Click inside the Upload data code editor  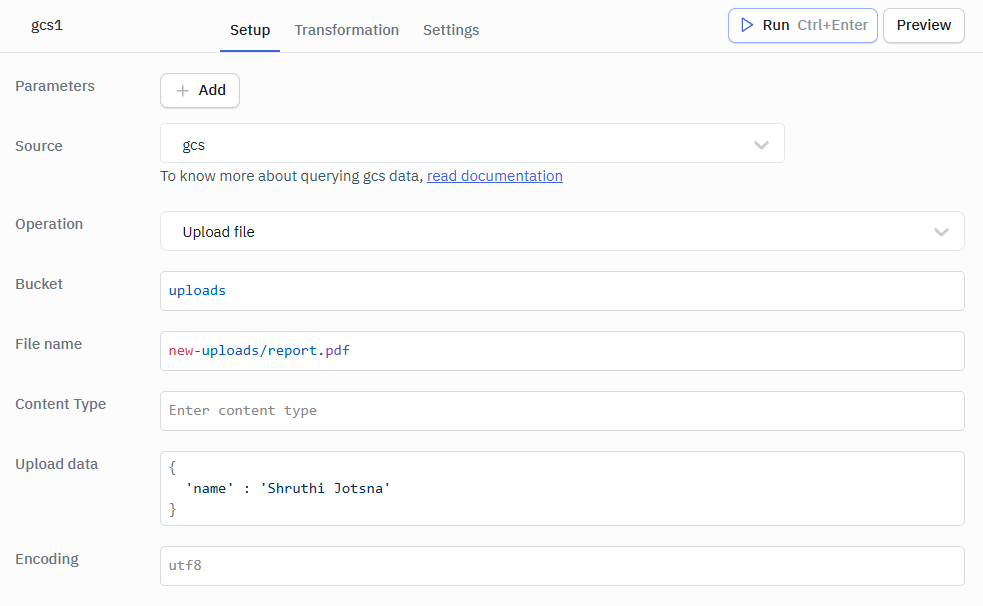[x=560, y=488]
